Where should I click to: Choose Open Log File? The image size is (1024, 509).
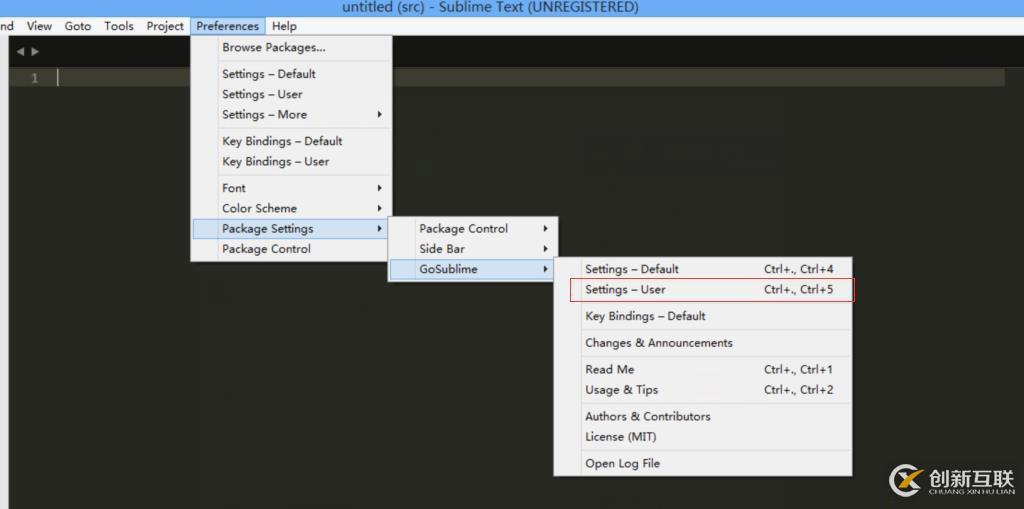[703, 464]
